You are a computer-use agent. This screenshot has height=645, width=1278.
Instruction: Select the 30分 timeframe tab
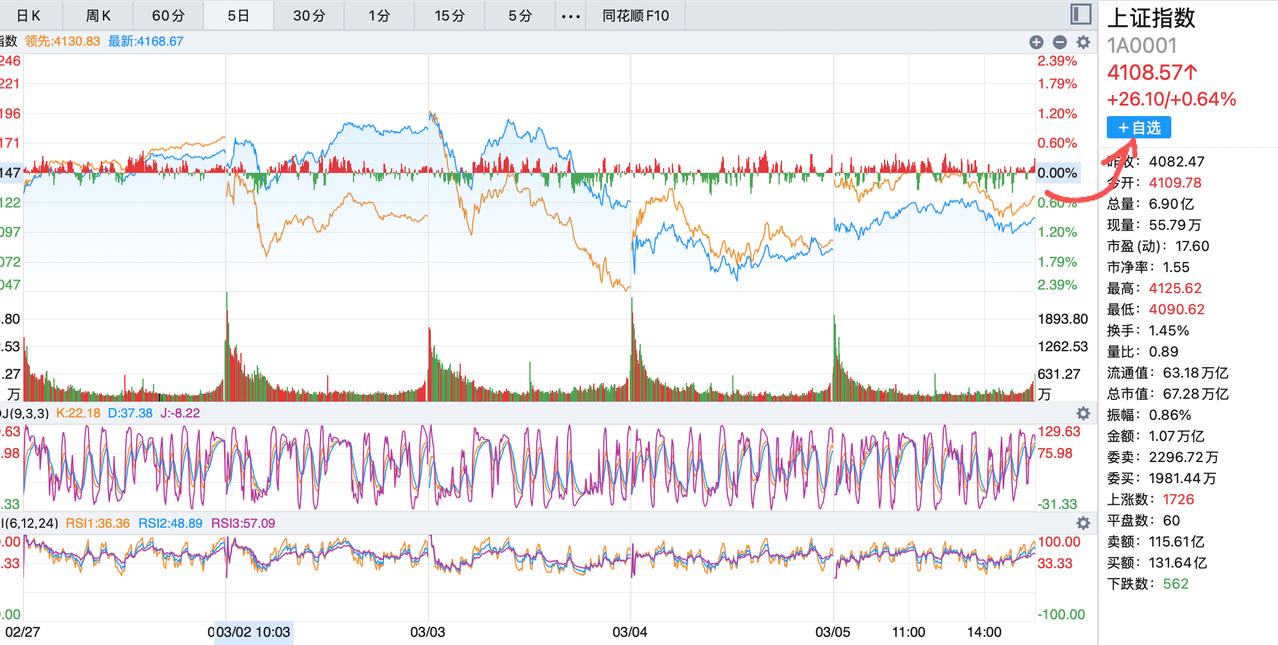click(x=309, y=16)
